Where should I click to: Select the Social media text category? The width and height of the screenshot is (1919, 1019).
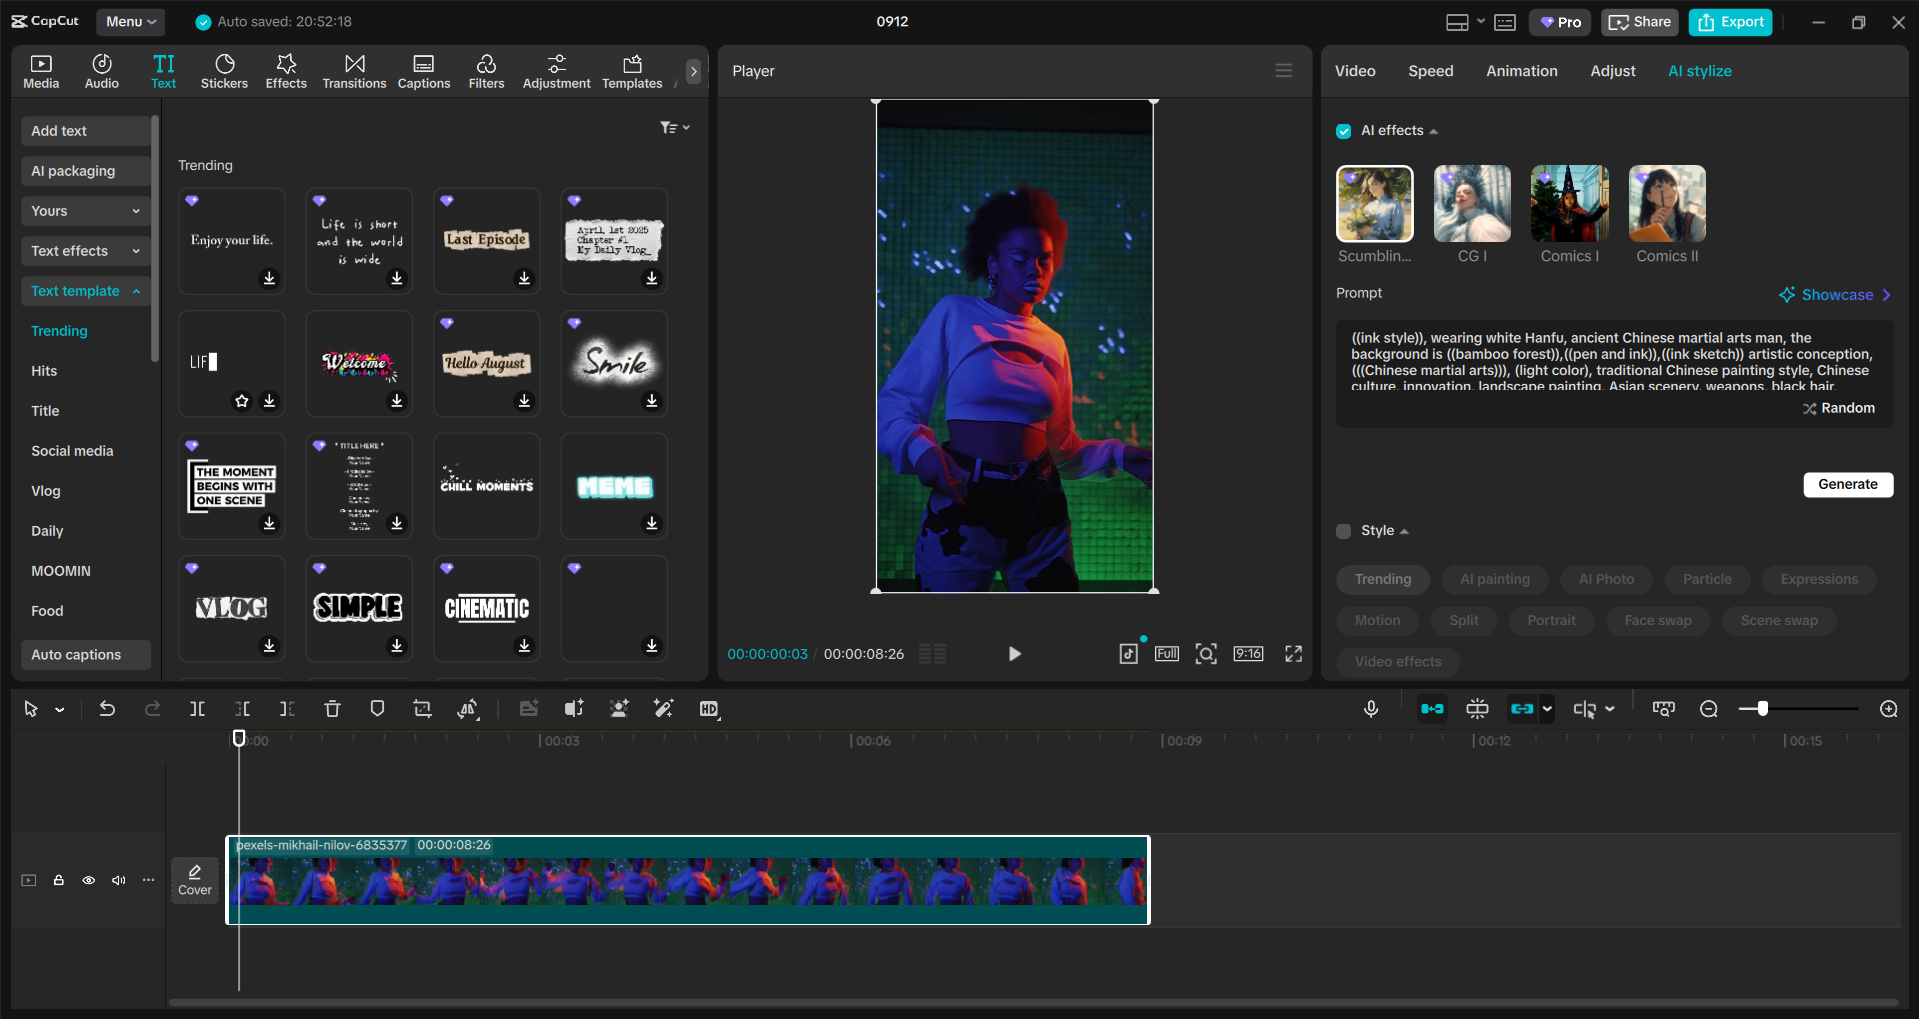(72, 451)
